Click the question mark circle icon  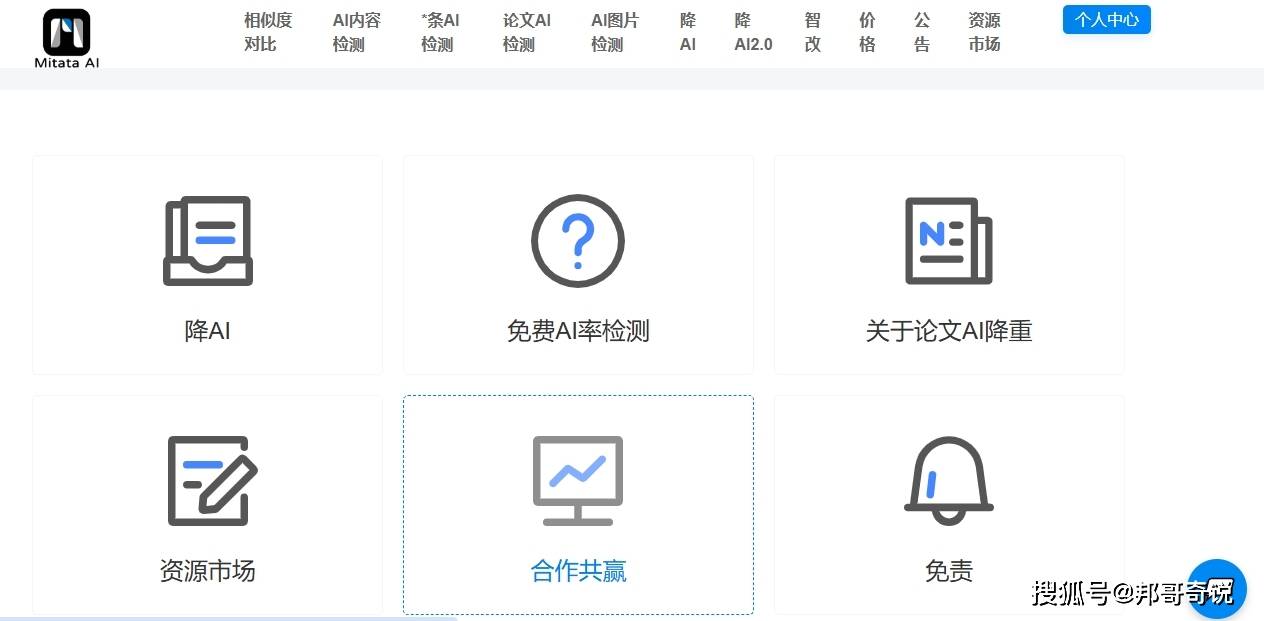[x=577, y=241]
